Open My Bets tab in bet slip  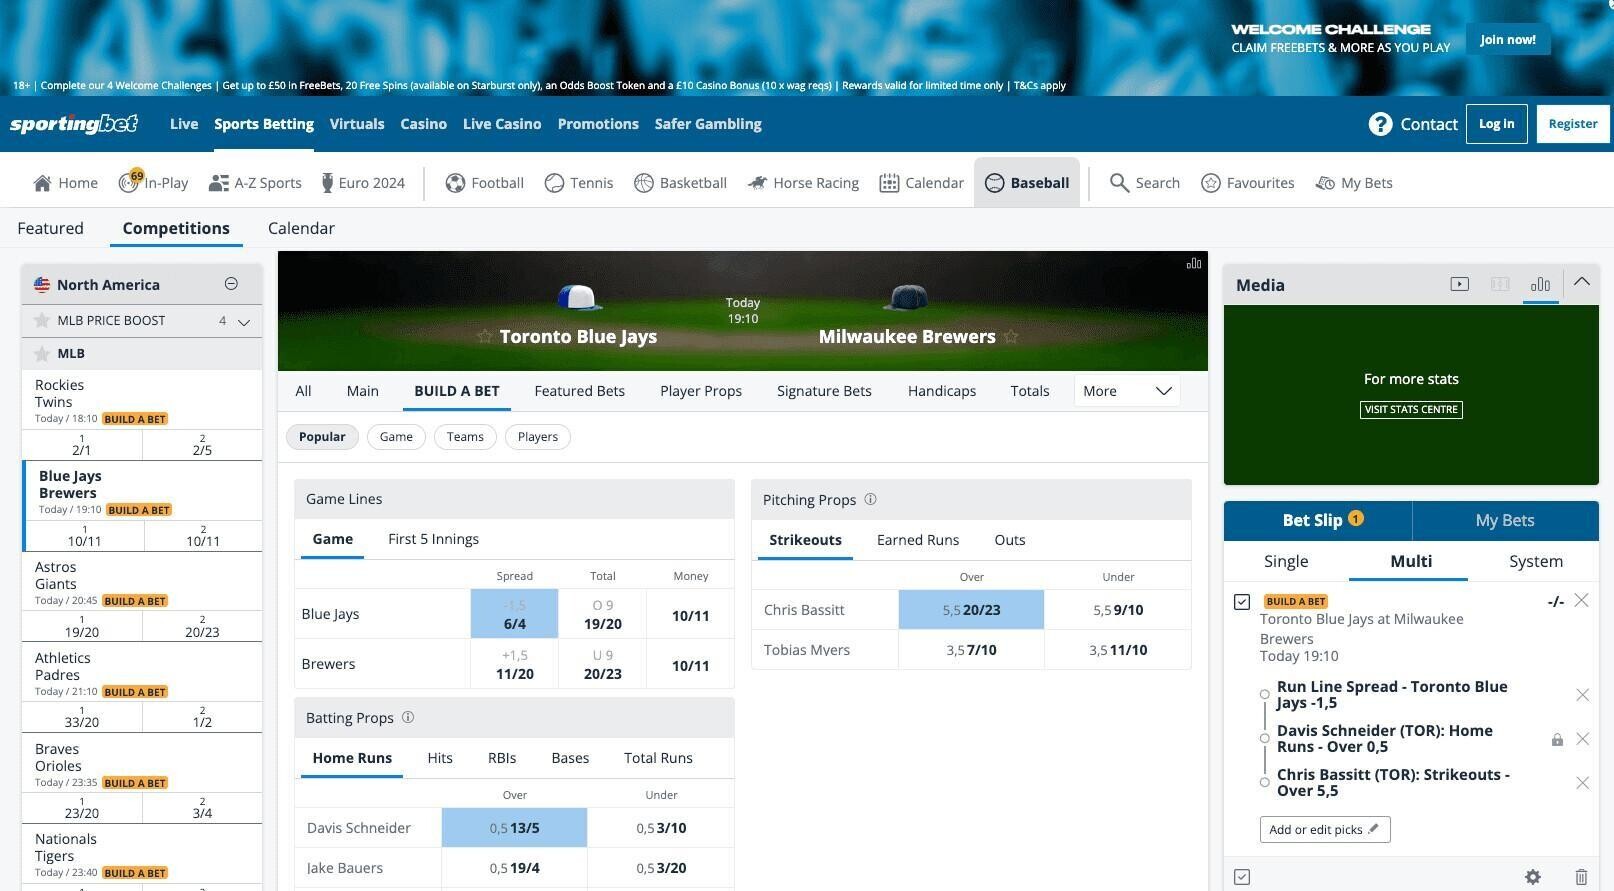click(1505, 520)
